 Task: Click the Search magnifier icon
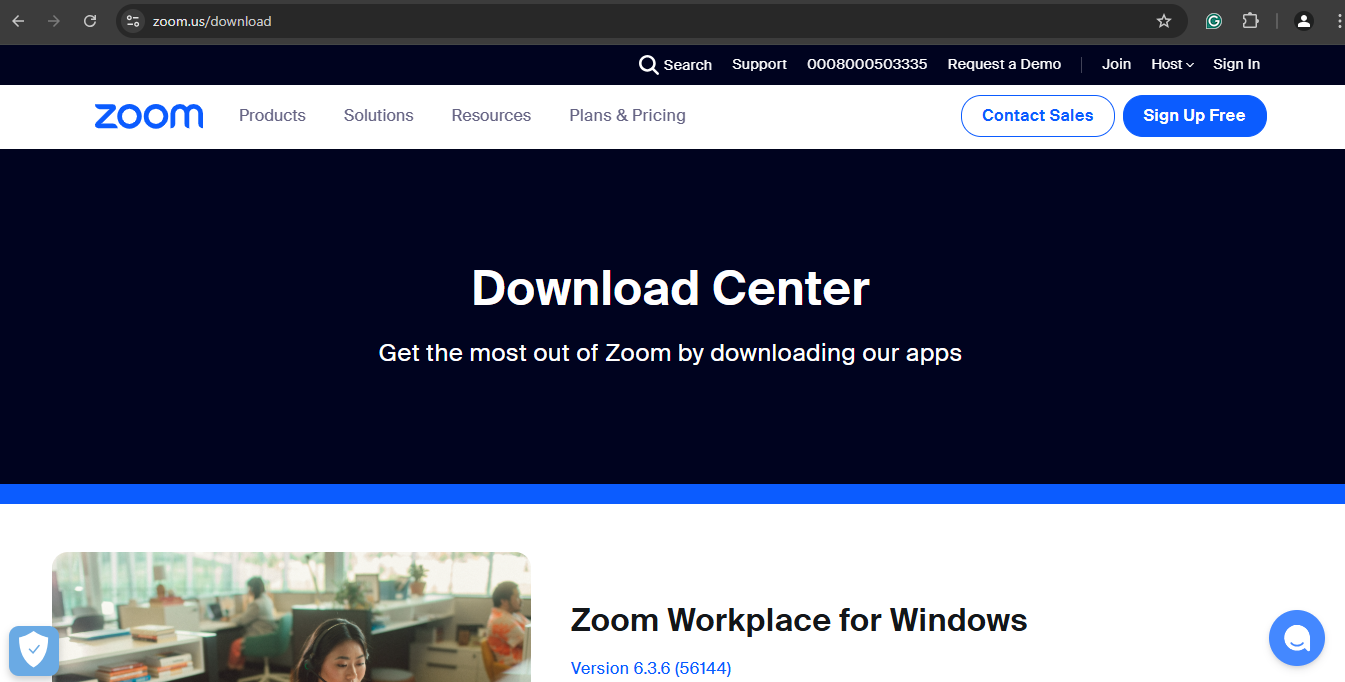pos(649,65)
